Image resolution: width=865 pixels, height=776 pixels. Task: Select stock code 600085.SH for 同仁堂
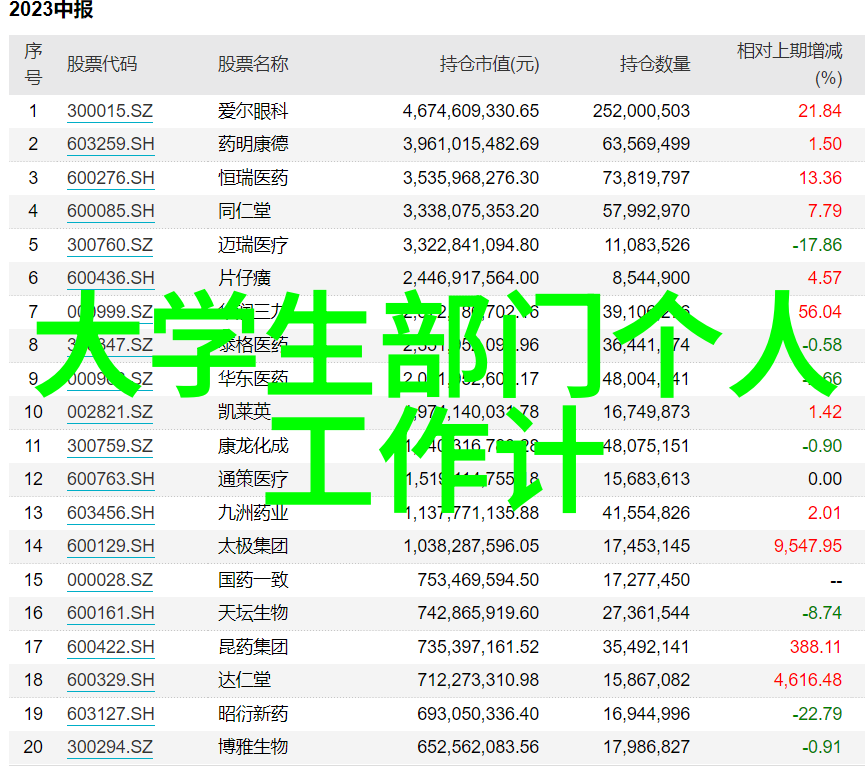pos(111,211)
